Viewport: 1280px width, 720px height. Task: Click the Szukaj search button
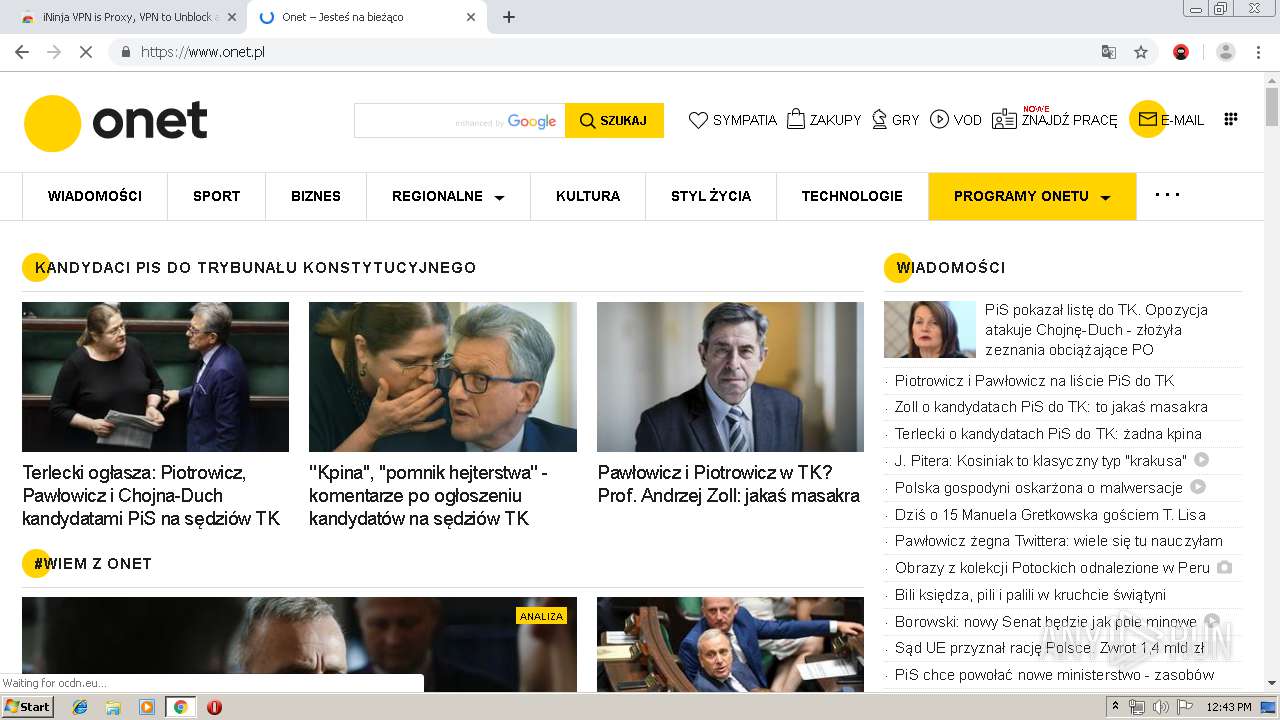click(614, 120)
